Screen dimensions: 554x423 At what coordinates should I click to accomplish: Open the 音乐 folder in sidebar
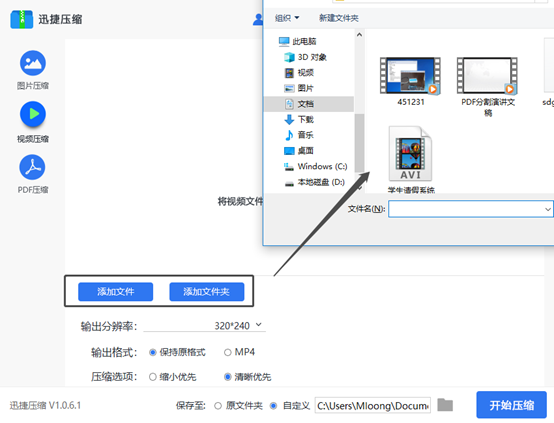299,135
